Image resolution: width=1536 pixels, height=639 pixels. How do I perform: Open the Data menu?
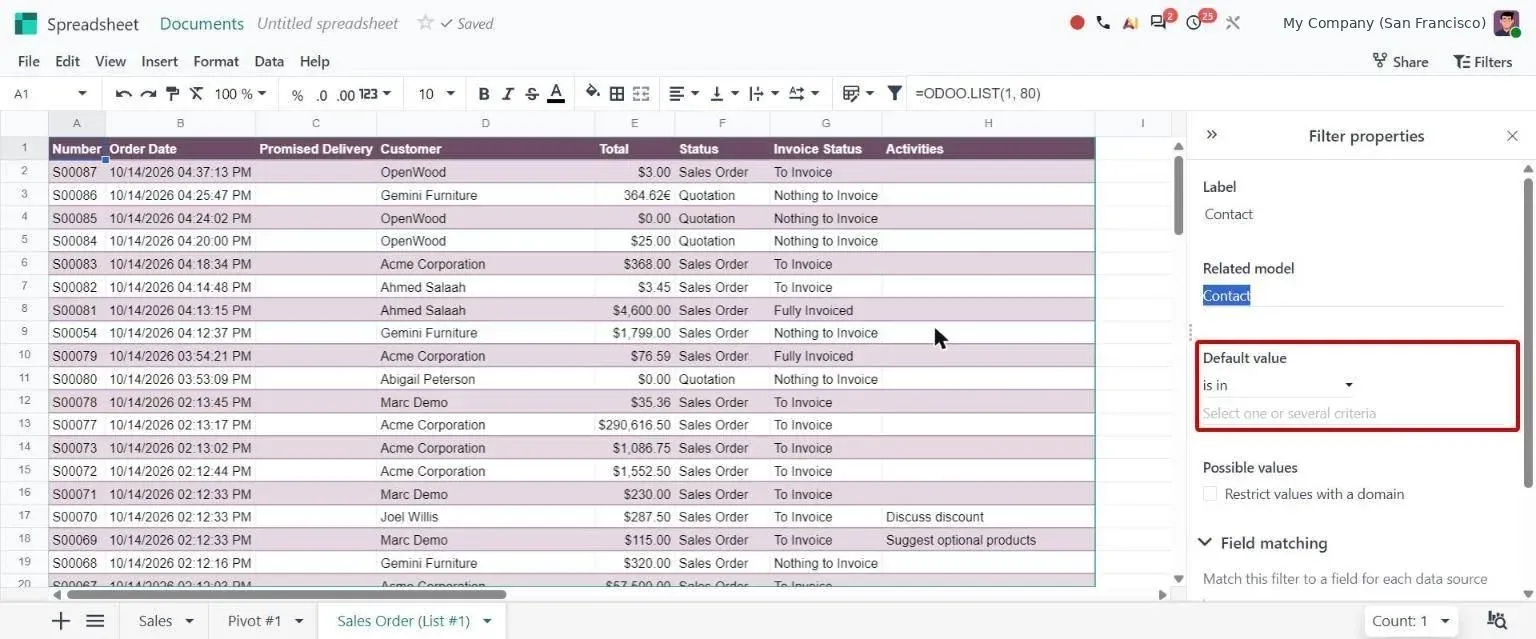click(x=269, y=61)
